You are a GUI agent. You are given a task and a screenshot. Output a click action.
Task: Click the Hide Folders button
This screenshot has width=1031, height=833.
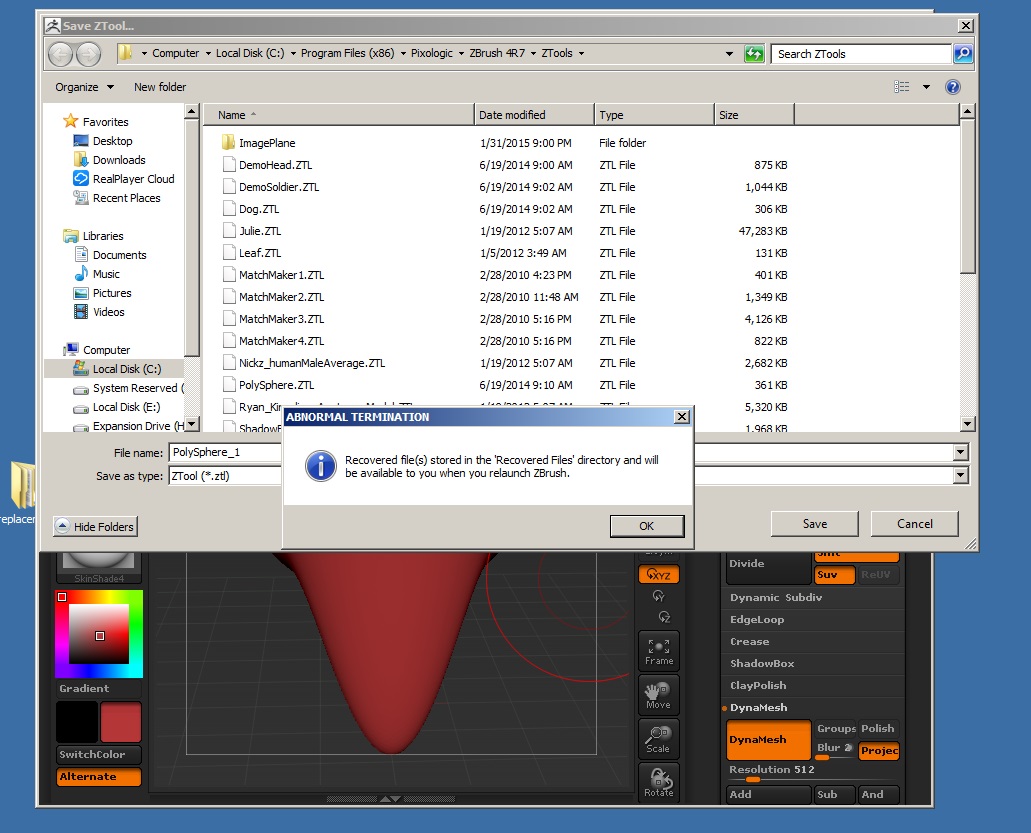tap(95, 527)
